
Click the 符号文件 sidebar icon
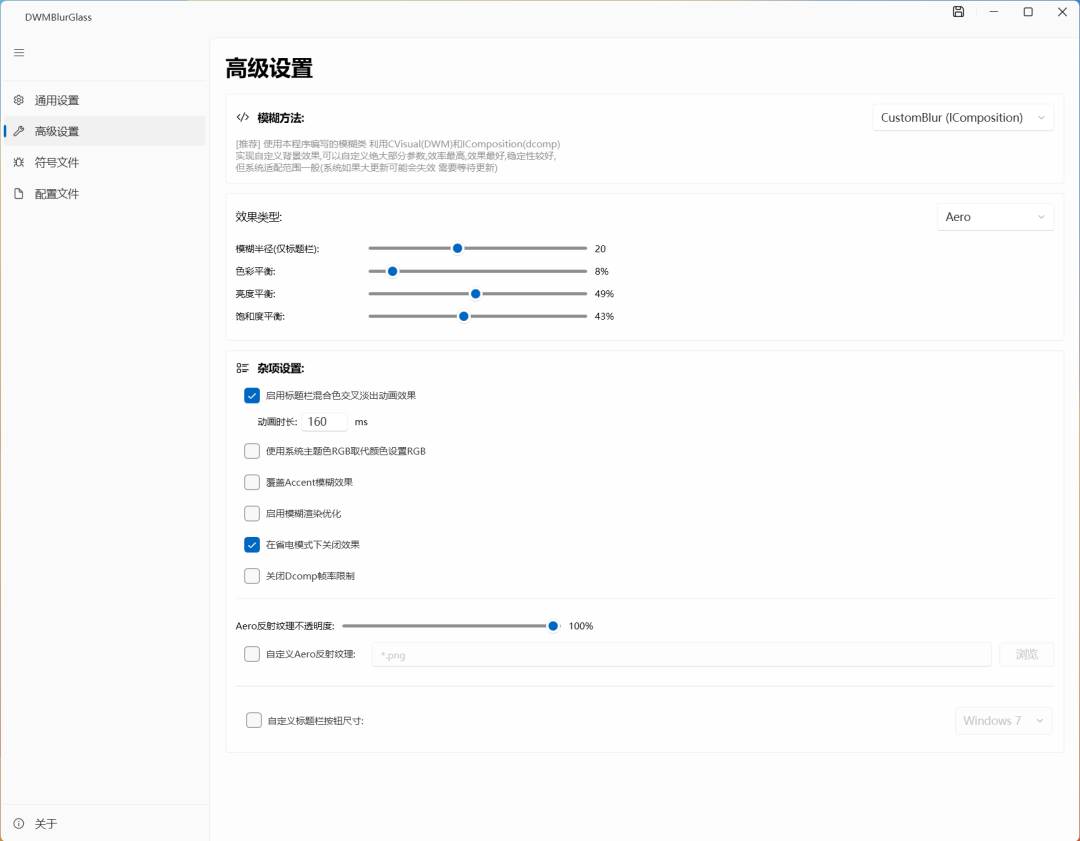point(16,162)
